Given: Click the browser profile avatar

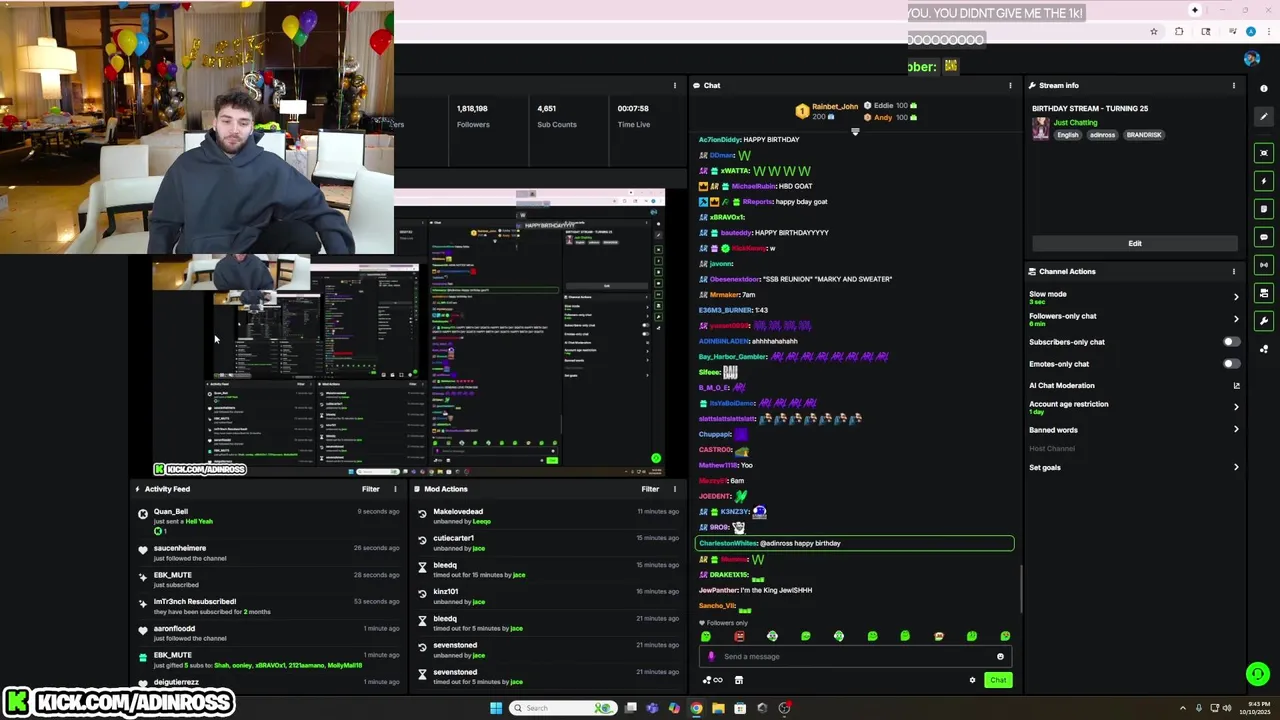Looking at the screenshot, I should coord(1251,32).
